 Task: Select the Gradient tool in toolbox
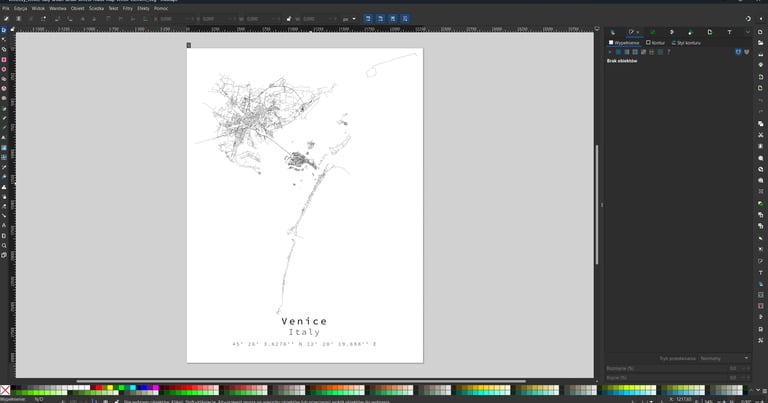pos(4,147)
